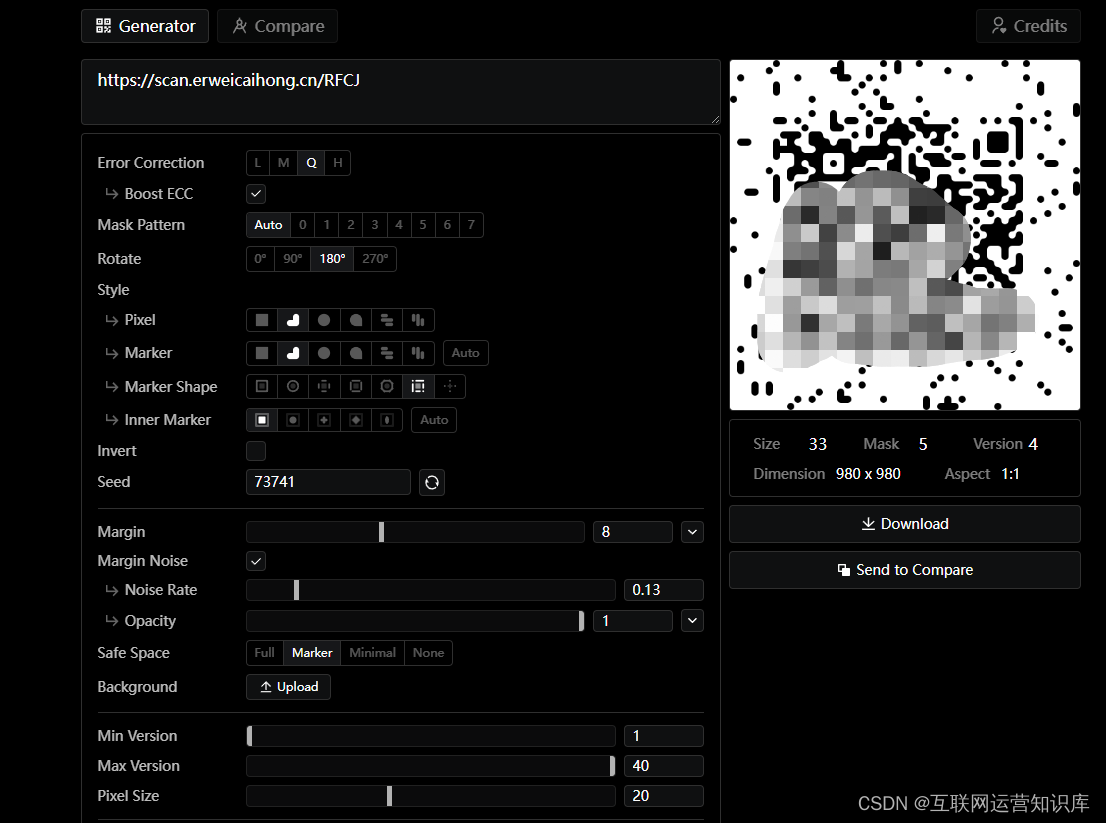Select dot Marker style icon

tap(324, 353)
